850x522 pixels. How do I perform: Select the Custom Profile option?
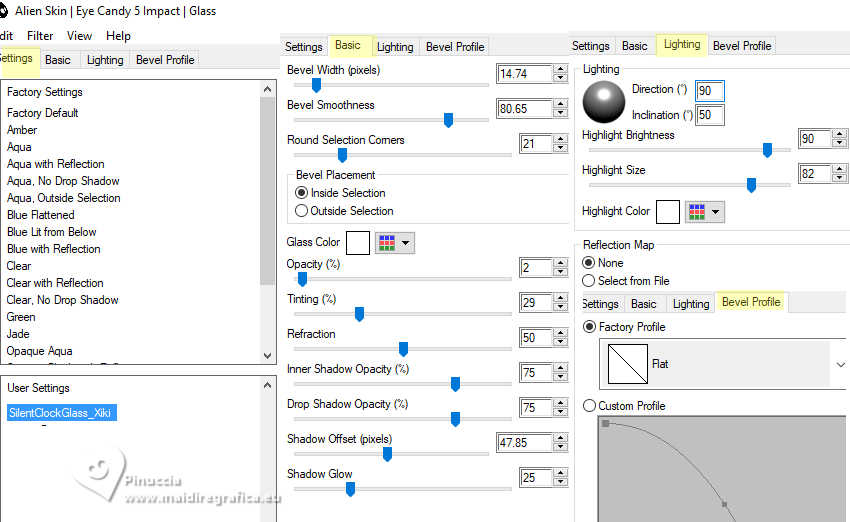[x=623, y=405]
